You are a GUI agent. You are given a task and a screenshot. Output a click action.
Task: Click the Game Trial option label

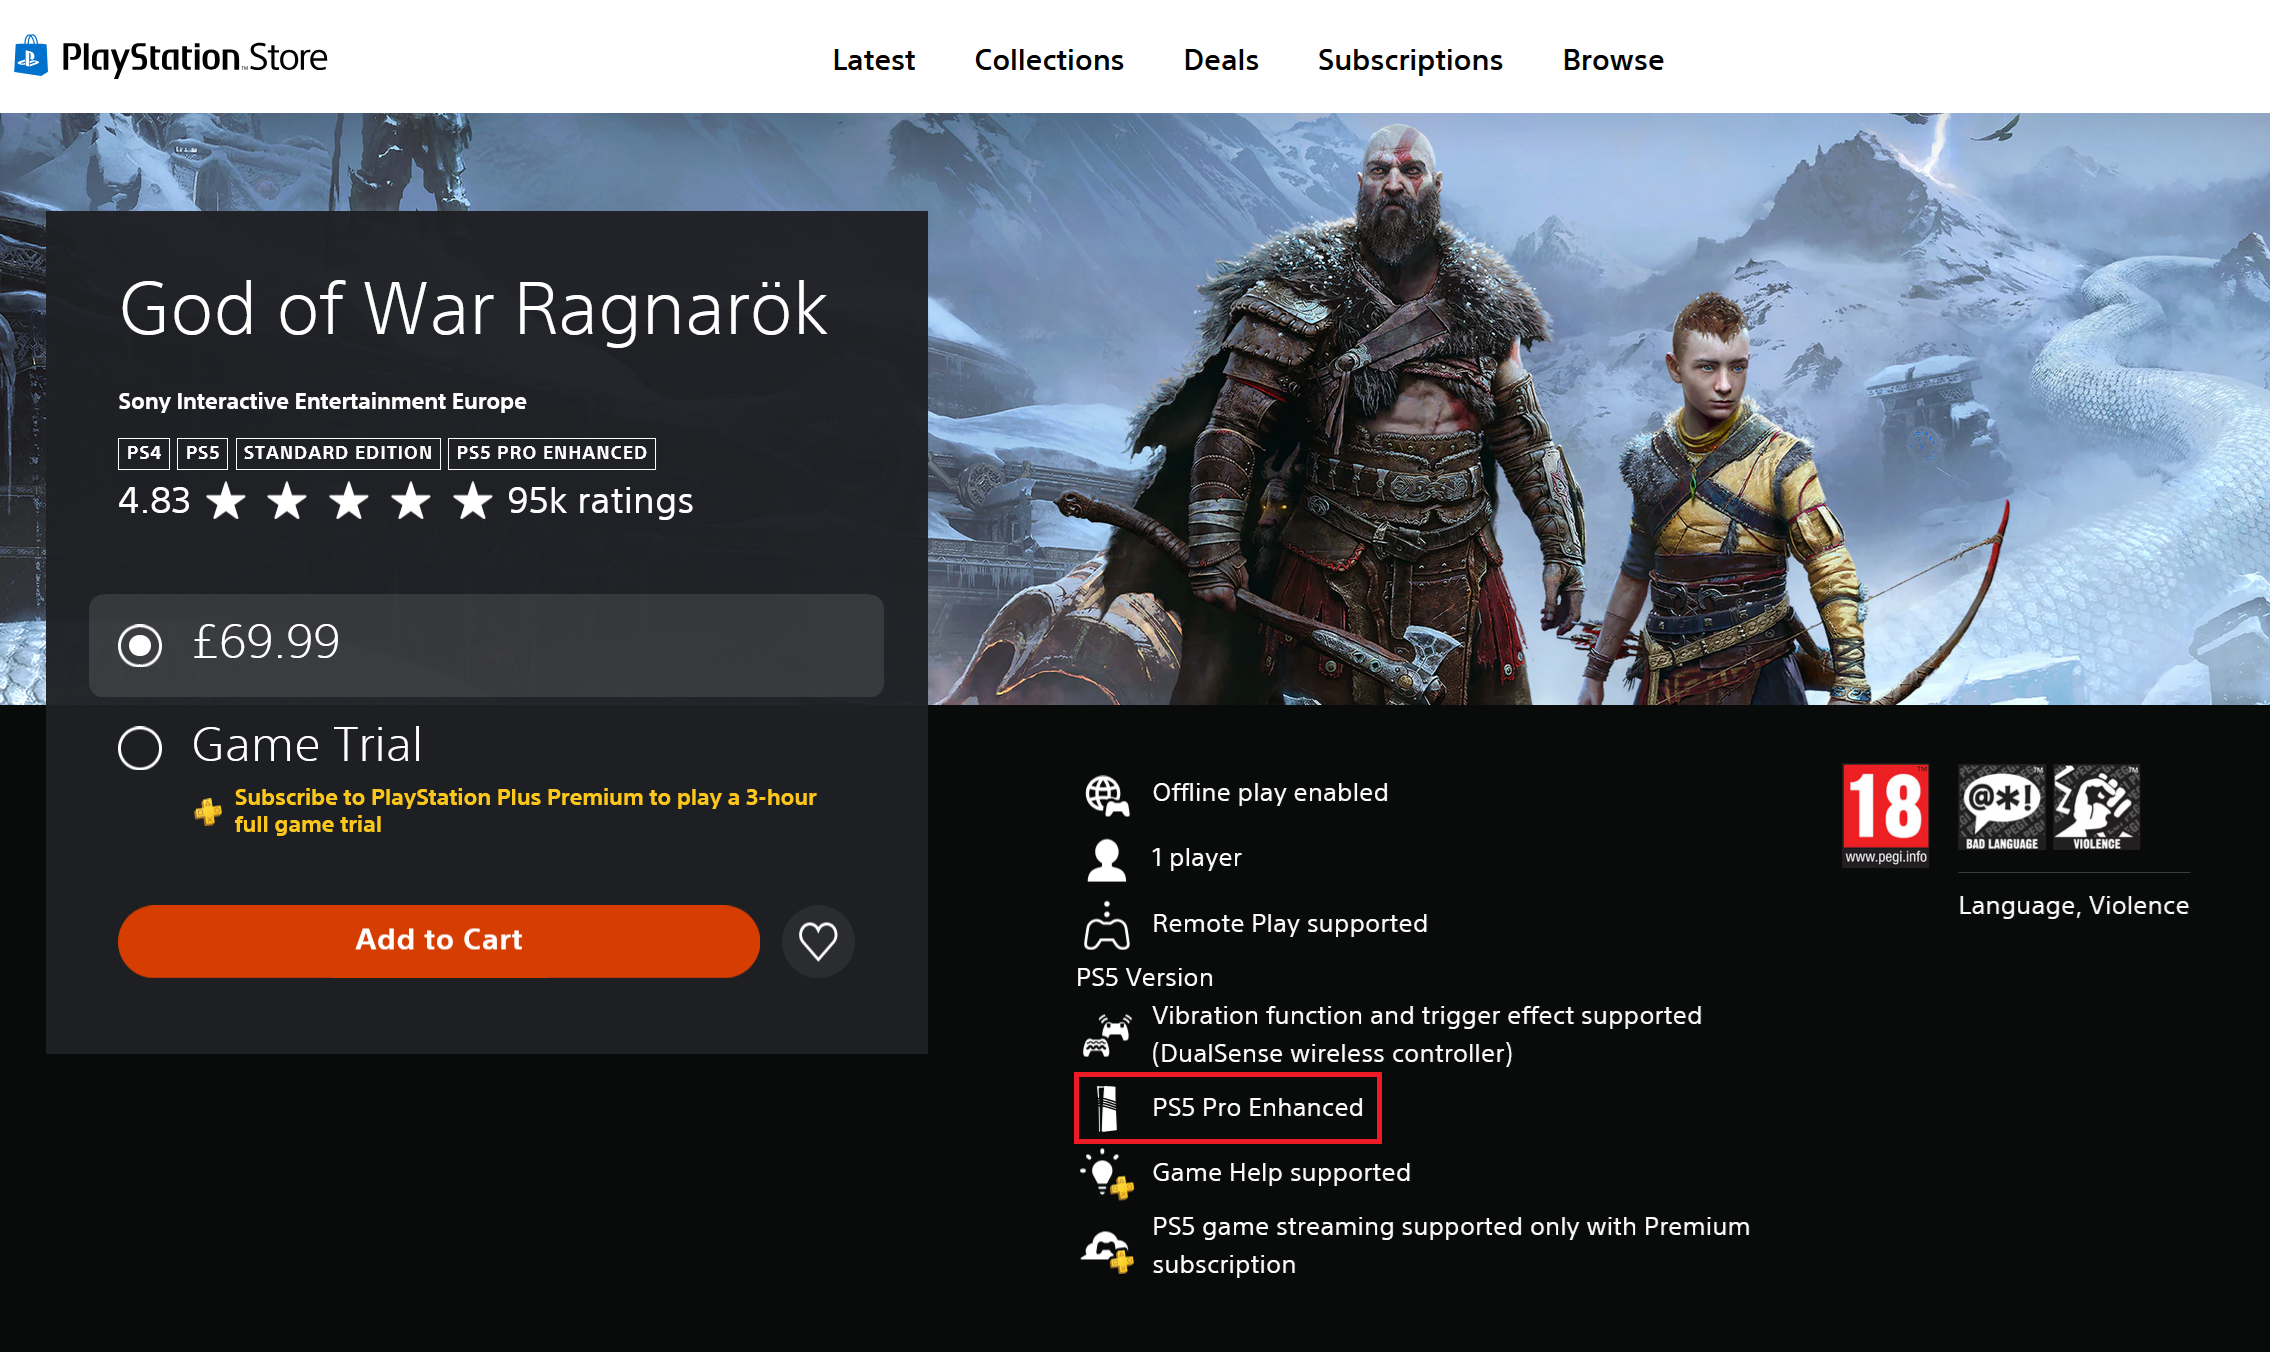coord(307,745)
